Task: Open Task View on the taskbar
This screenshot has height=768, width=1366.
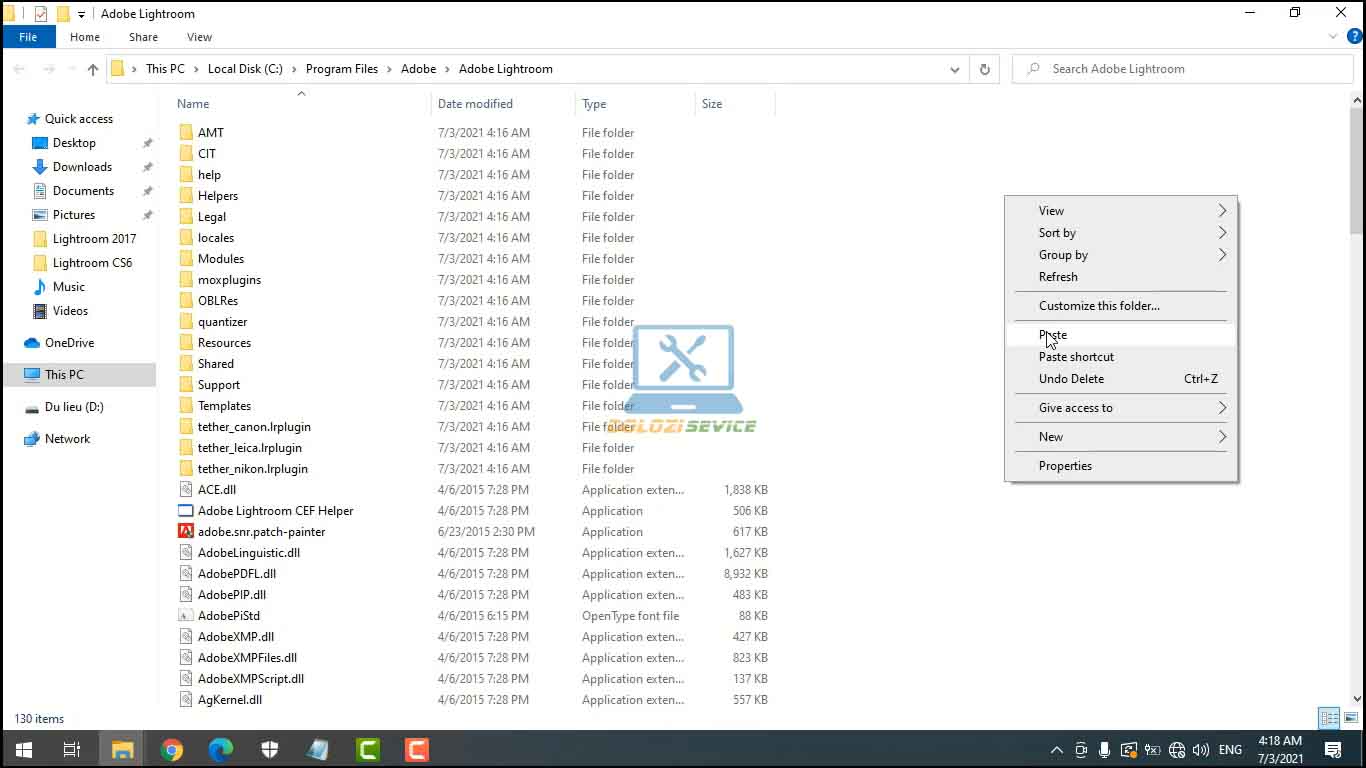Action: coord(72,749)
